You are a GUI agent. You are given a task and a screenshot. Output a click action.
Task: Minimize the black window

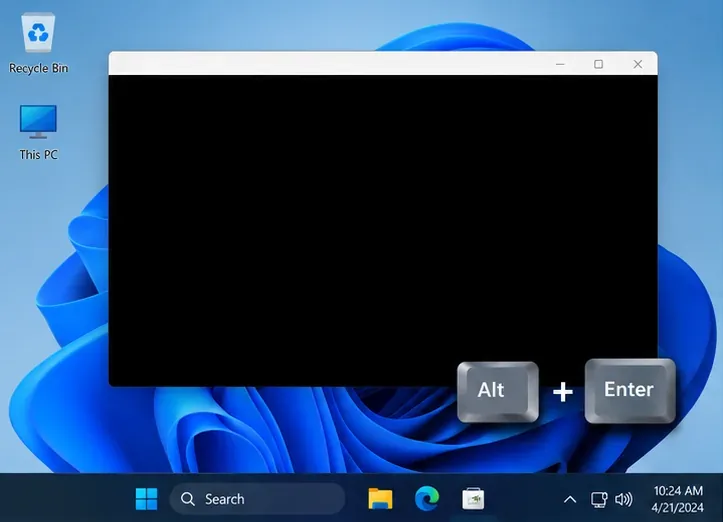click(x=560, y=64)
